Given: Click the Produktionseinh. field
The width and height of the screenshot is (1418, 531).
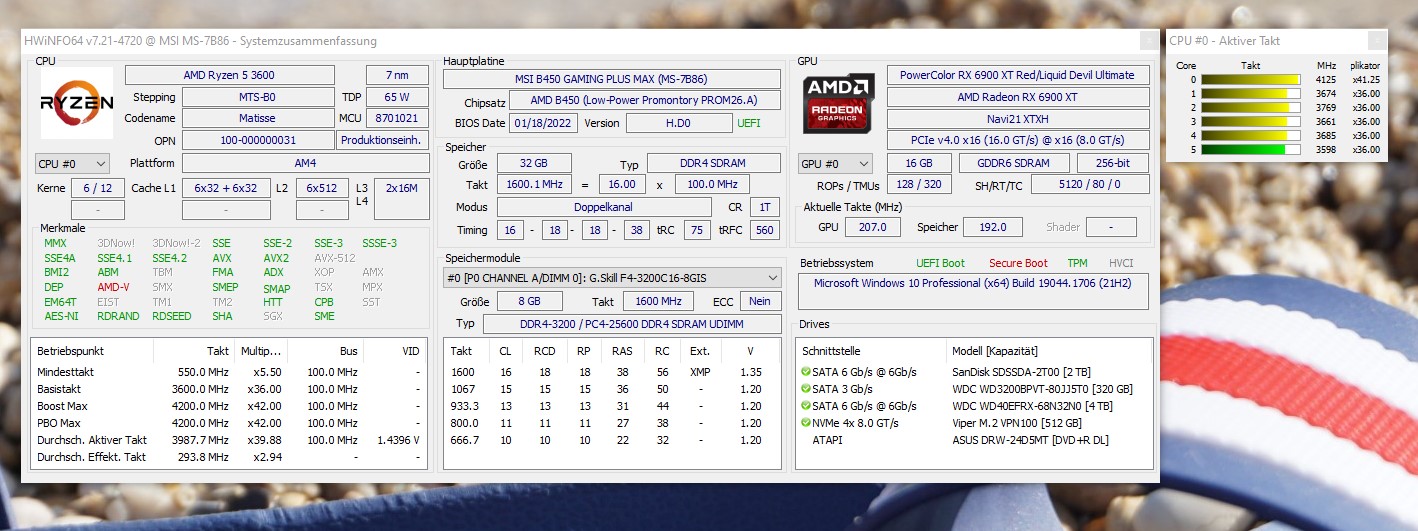Looking at the screenshot, I should point(385,140).
